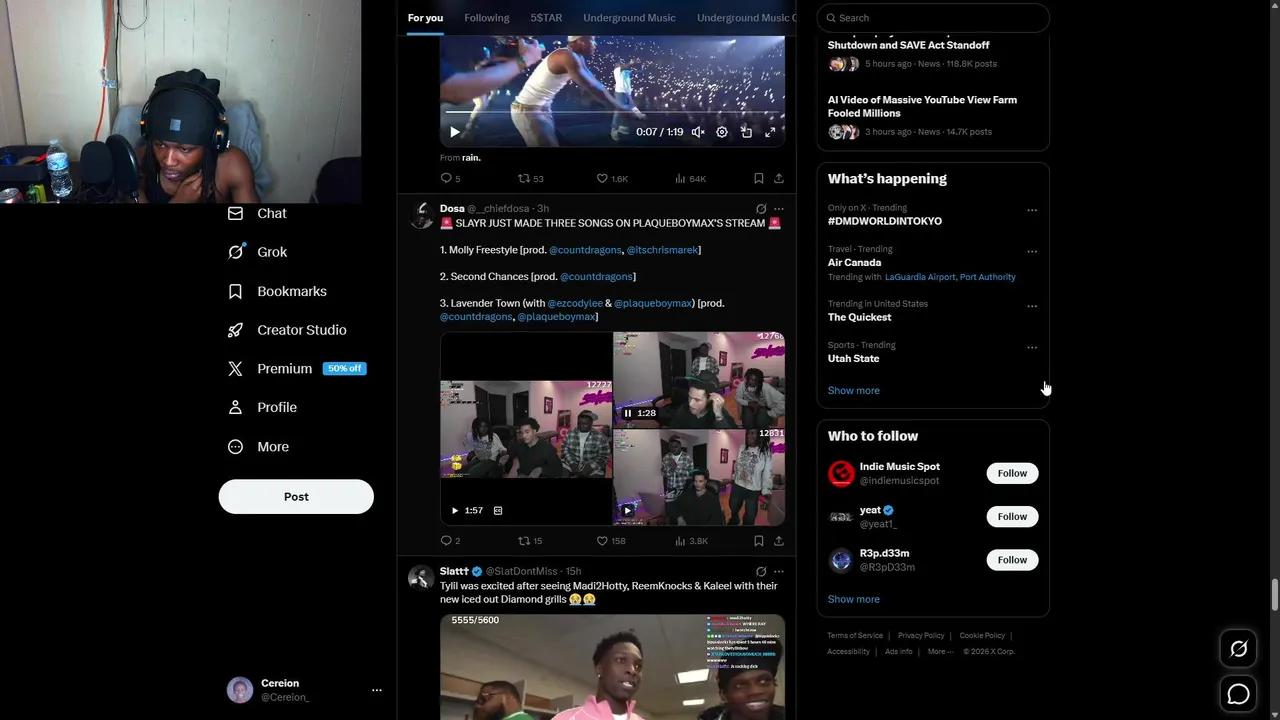Follow R3p.d33m
Screen dimensions: 1280x720
click(x=1012, y=560)
